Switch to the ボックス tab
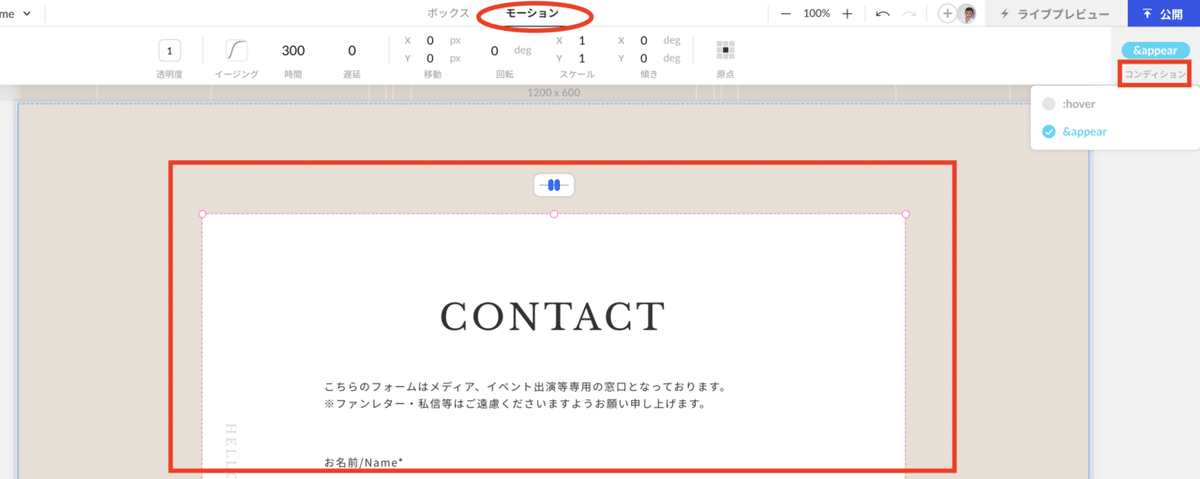This screenshot has height=479, width=1200. [448, 14]
